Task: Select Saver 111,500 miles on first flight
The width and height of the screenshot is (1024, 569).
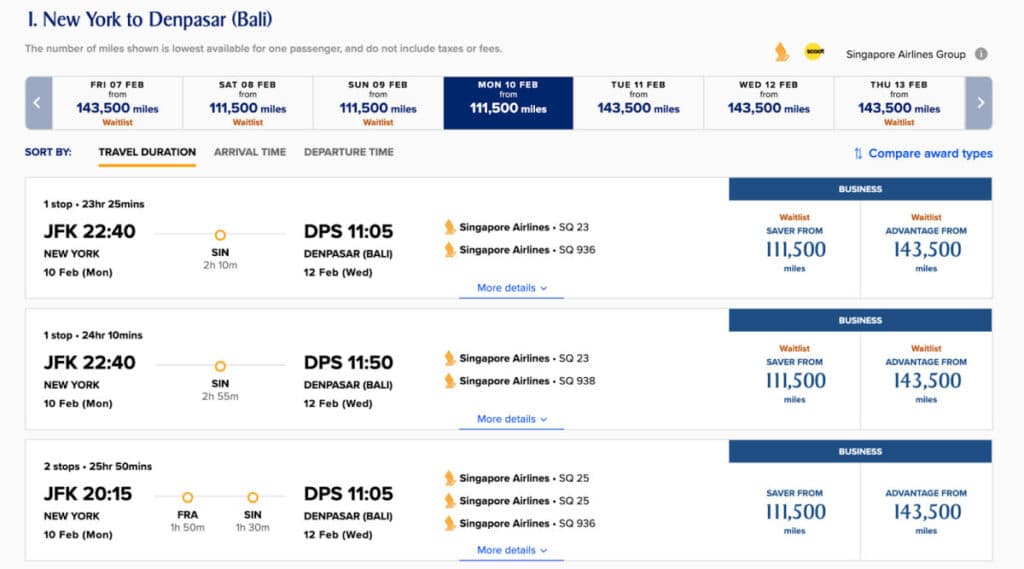Action: [x=794, y=249]
